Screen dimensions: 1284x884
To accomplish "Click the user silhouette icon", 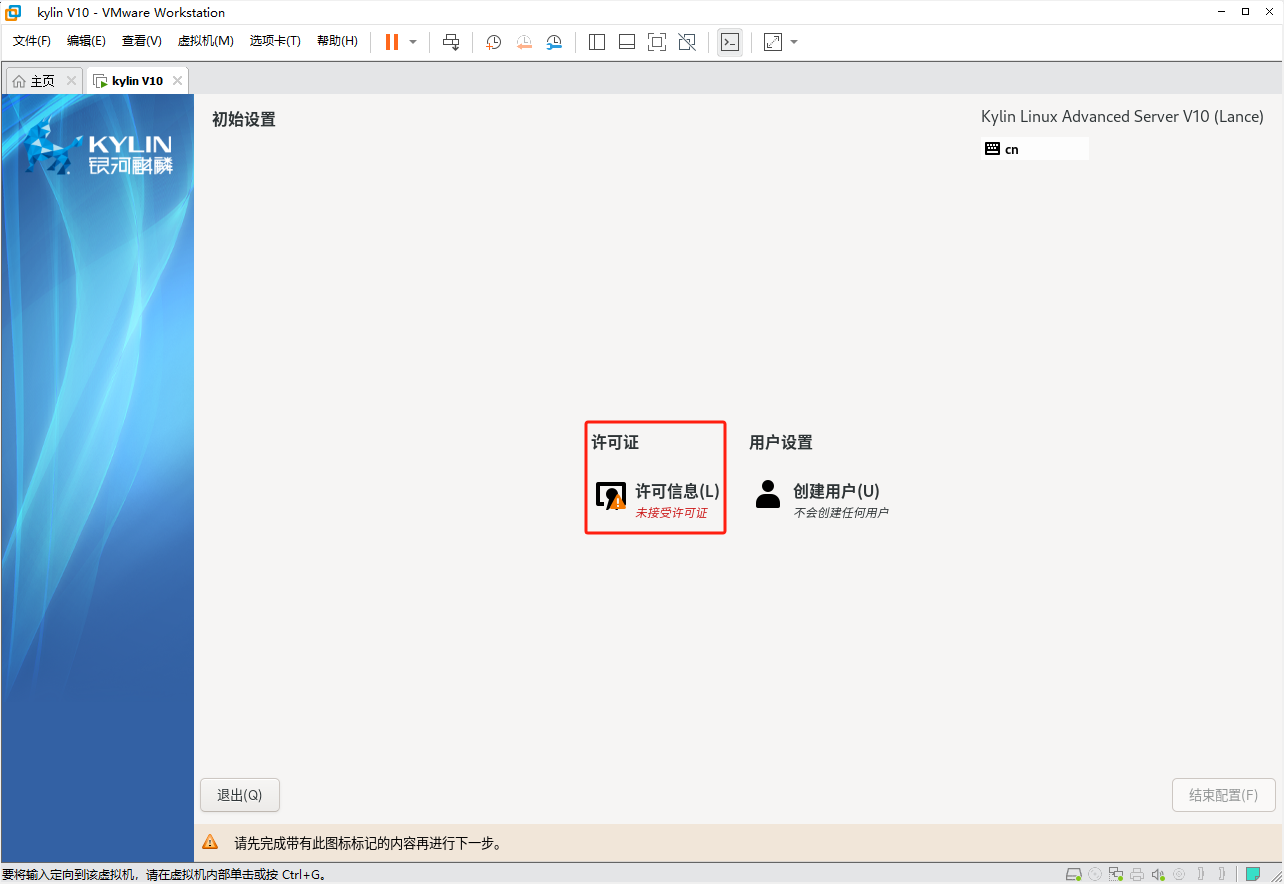I will pyautogui.click(x=768, y=494).
